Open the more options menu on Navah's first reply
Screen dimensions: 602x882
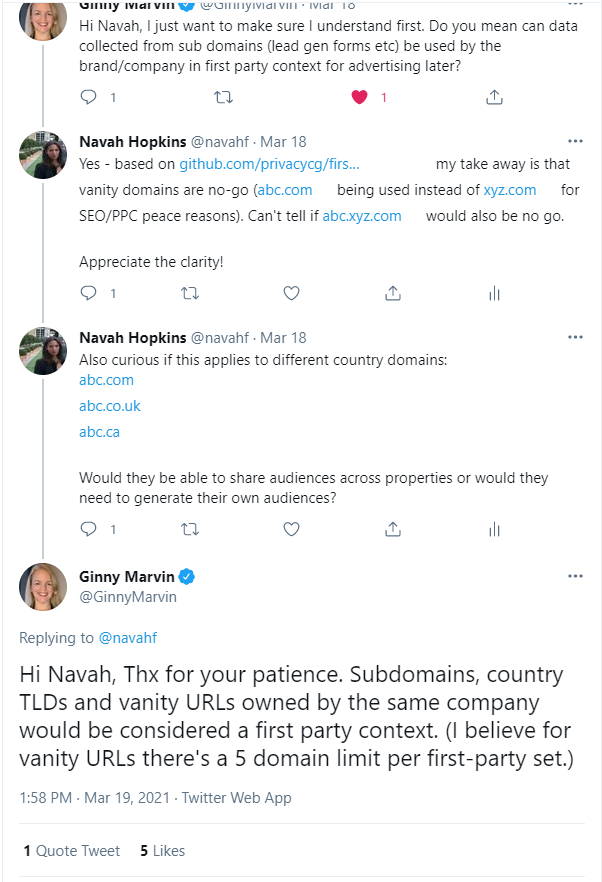pyautogui.click(x=575, y=141)
